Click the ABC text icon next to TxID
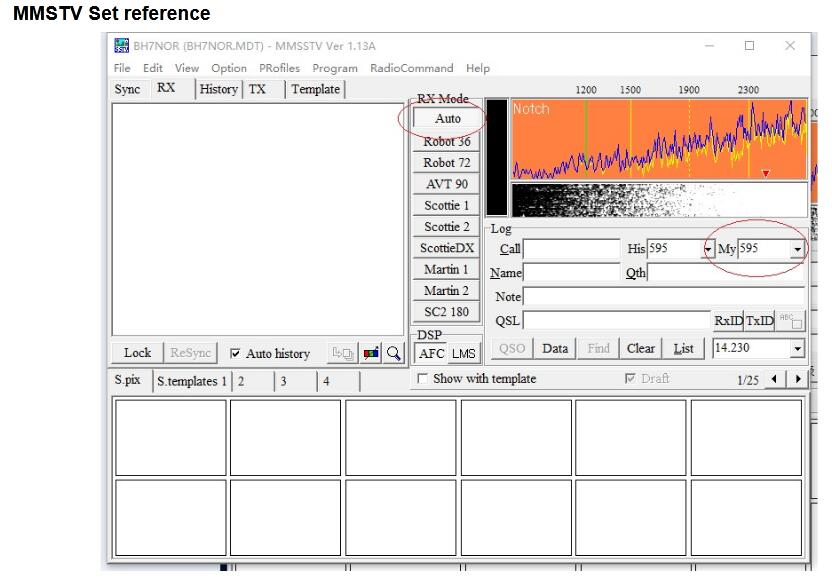The image size is (832, 579). pyautogui.click(x=791, y=321)
